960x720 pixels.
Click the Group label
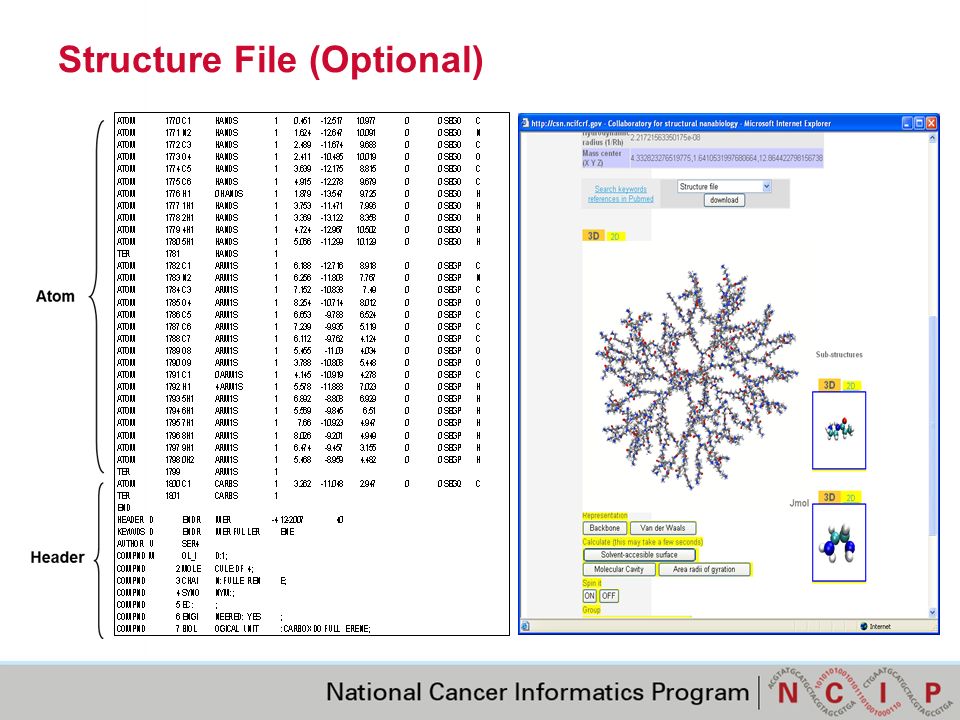pyautogui.click(x=591, y=610)
